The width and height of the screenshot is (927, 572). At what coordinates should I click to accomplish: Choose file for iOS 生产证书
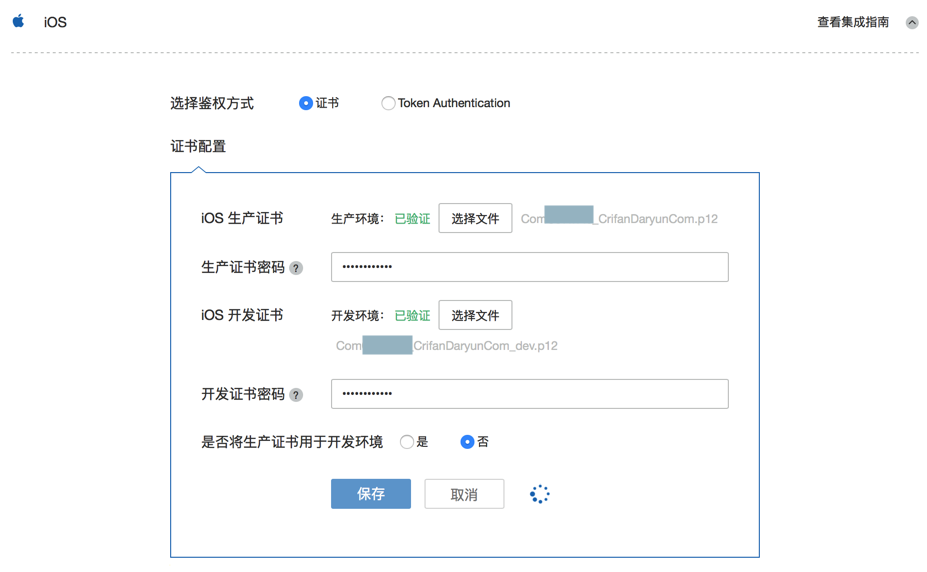(475, 218)
